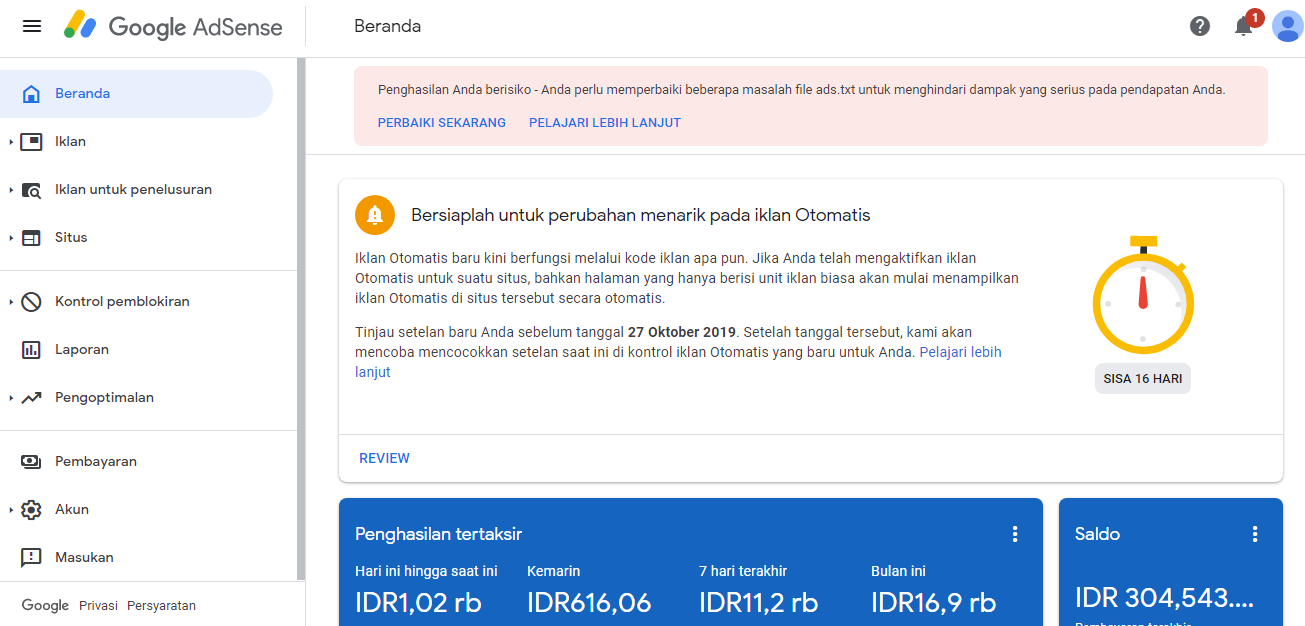Click the Iklan ads icon
The image size is (1305, 626).
point(31,142)
